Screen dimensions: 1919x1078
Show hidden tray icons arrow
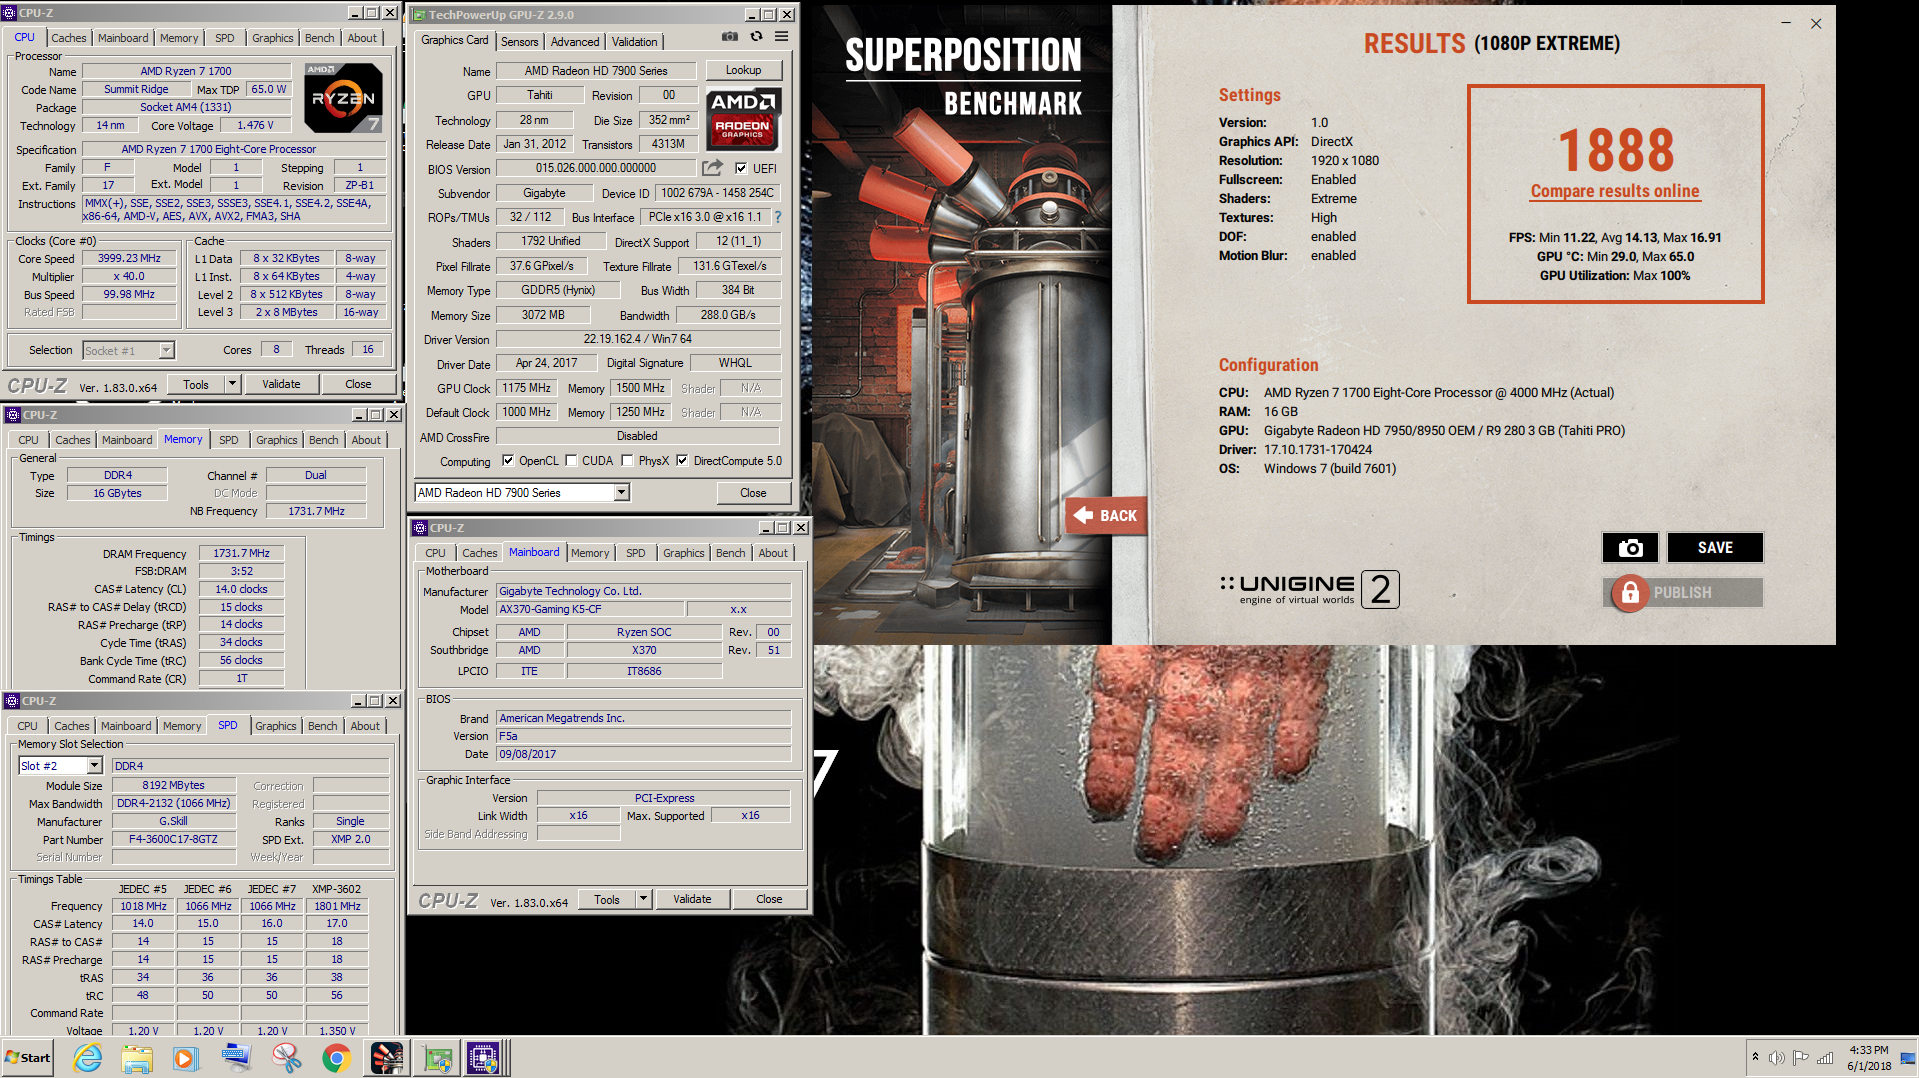(1755, 1058)
